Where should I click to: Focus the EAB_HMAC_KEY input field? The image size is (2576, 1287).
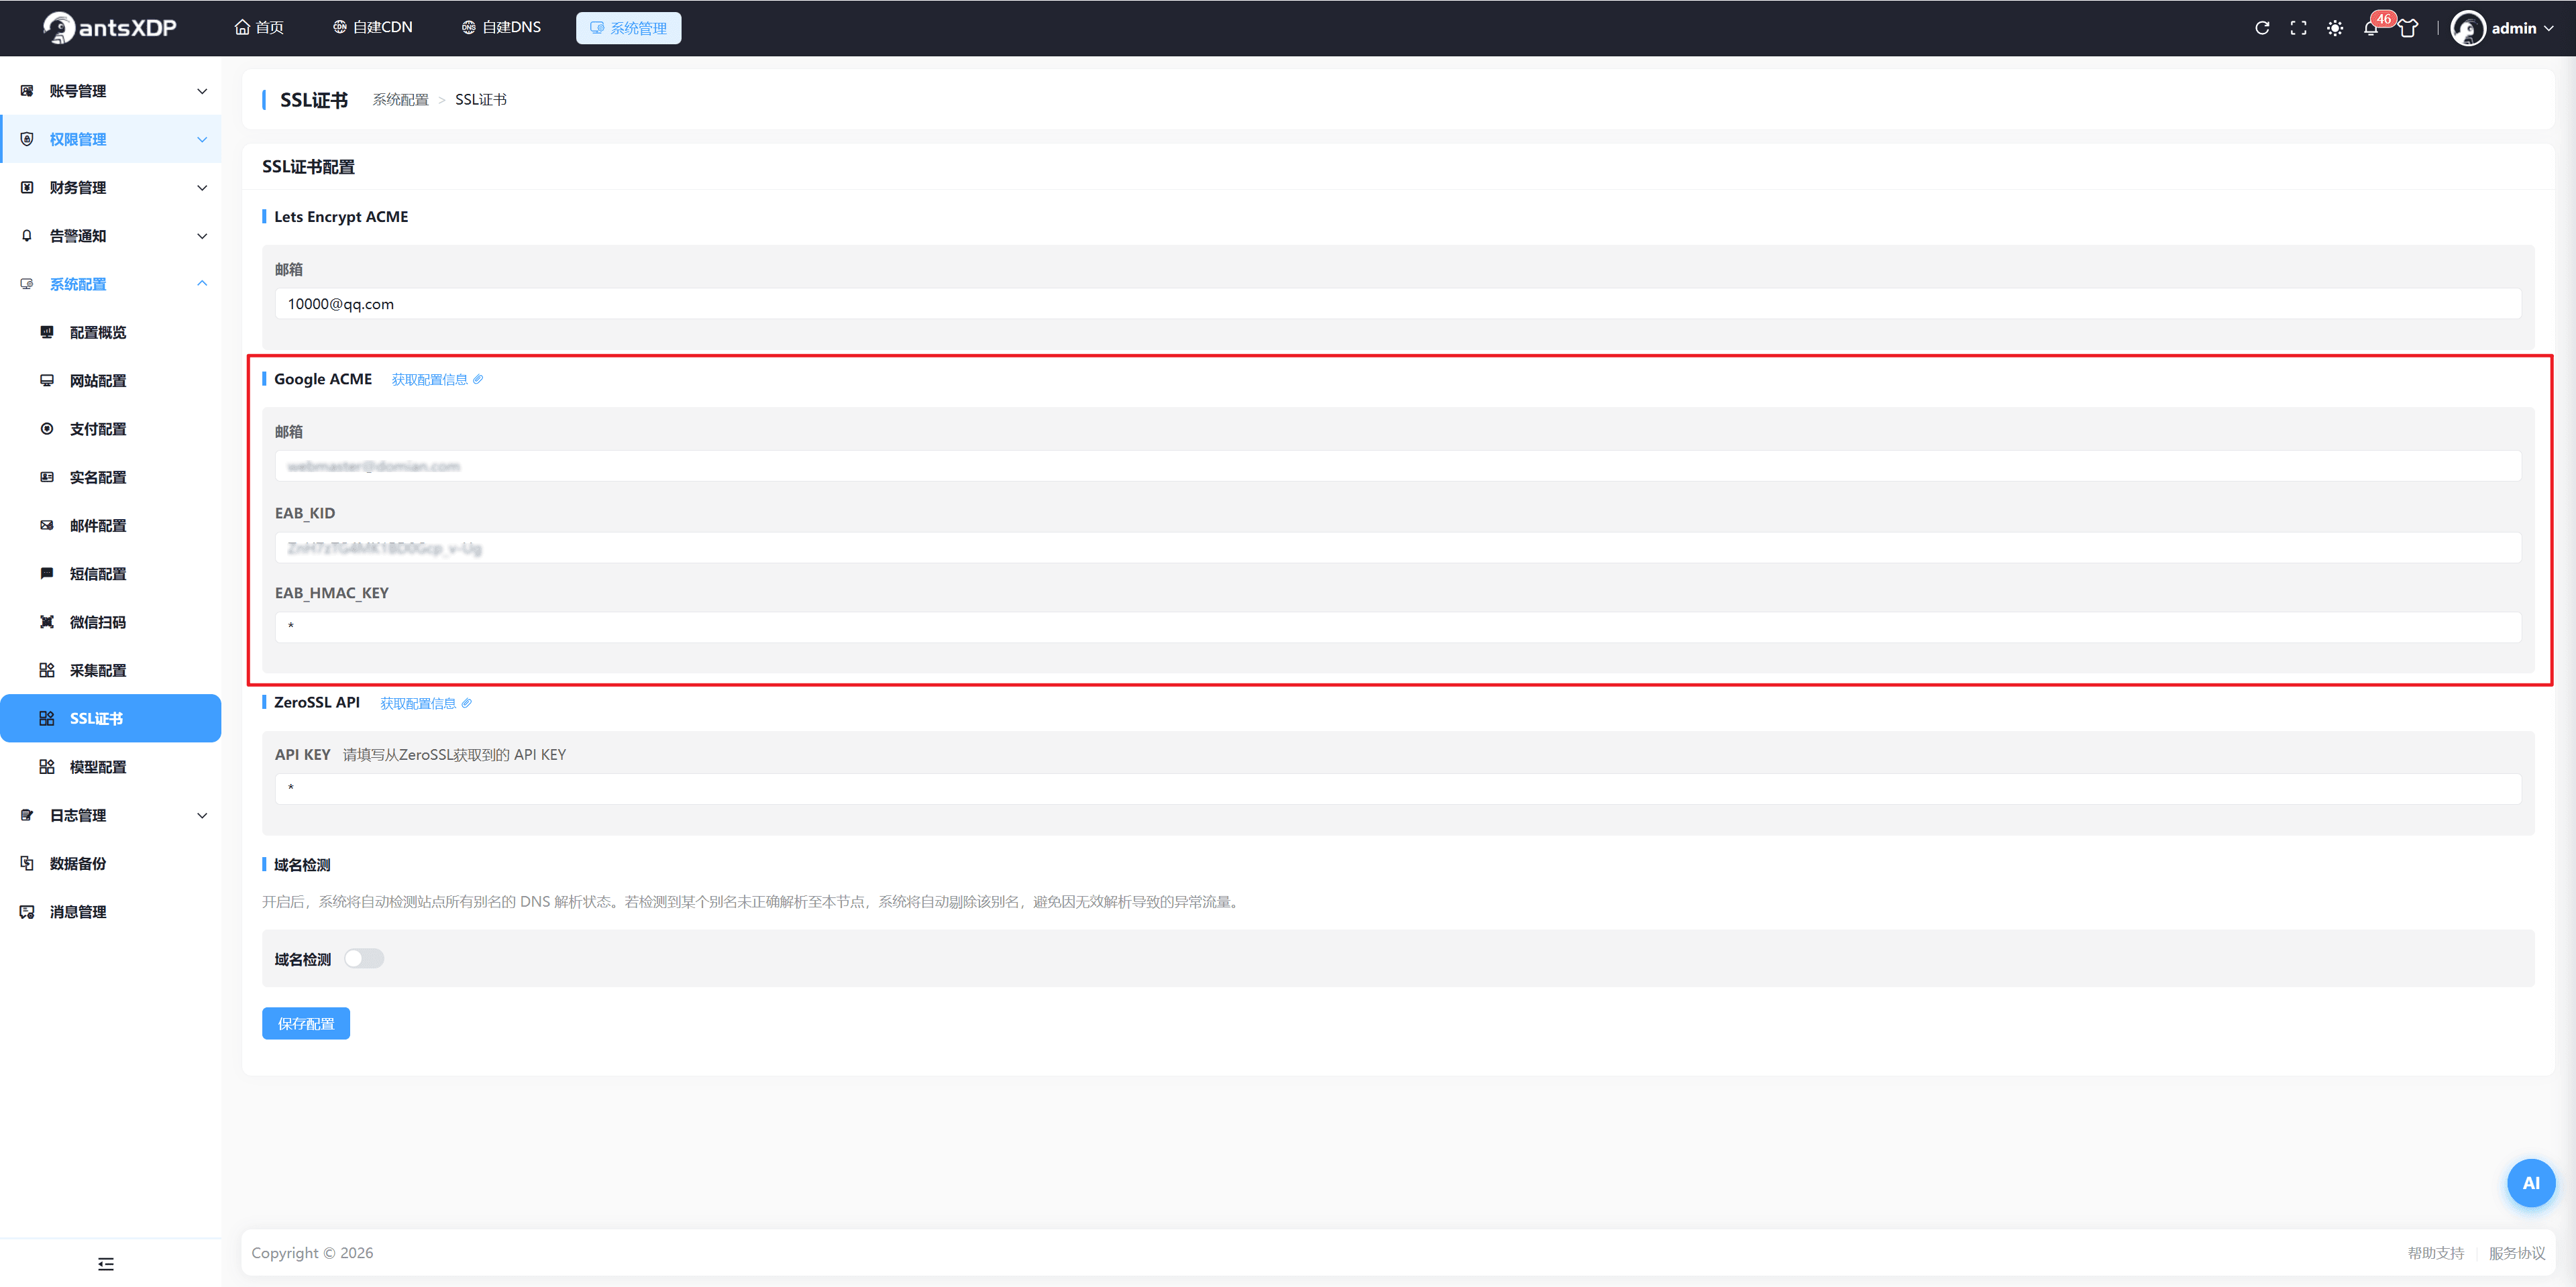pyautogui.click(x=1398, y=627)
